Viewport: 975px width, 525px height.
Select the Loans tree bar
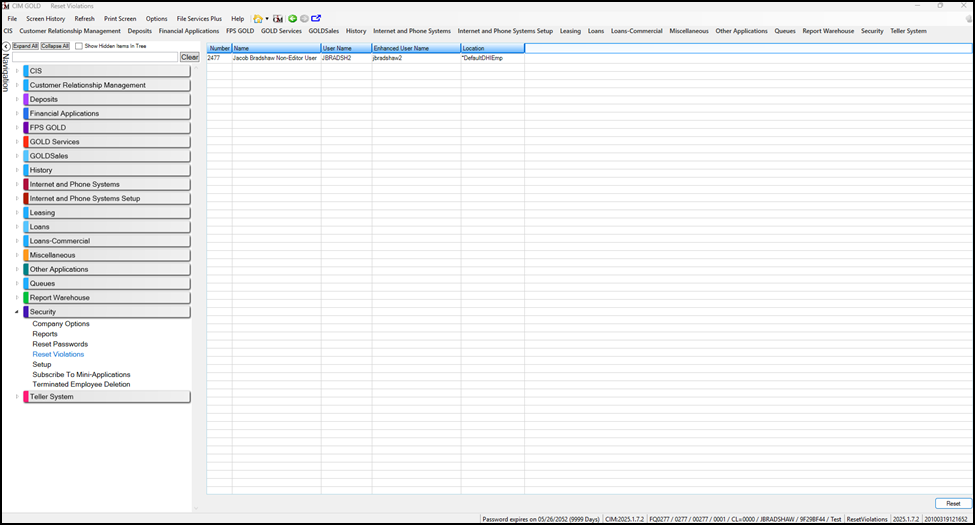[x=107, y=226]
